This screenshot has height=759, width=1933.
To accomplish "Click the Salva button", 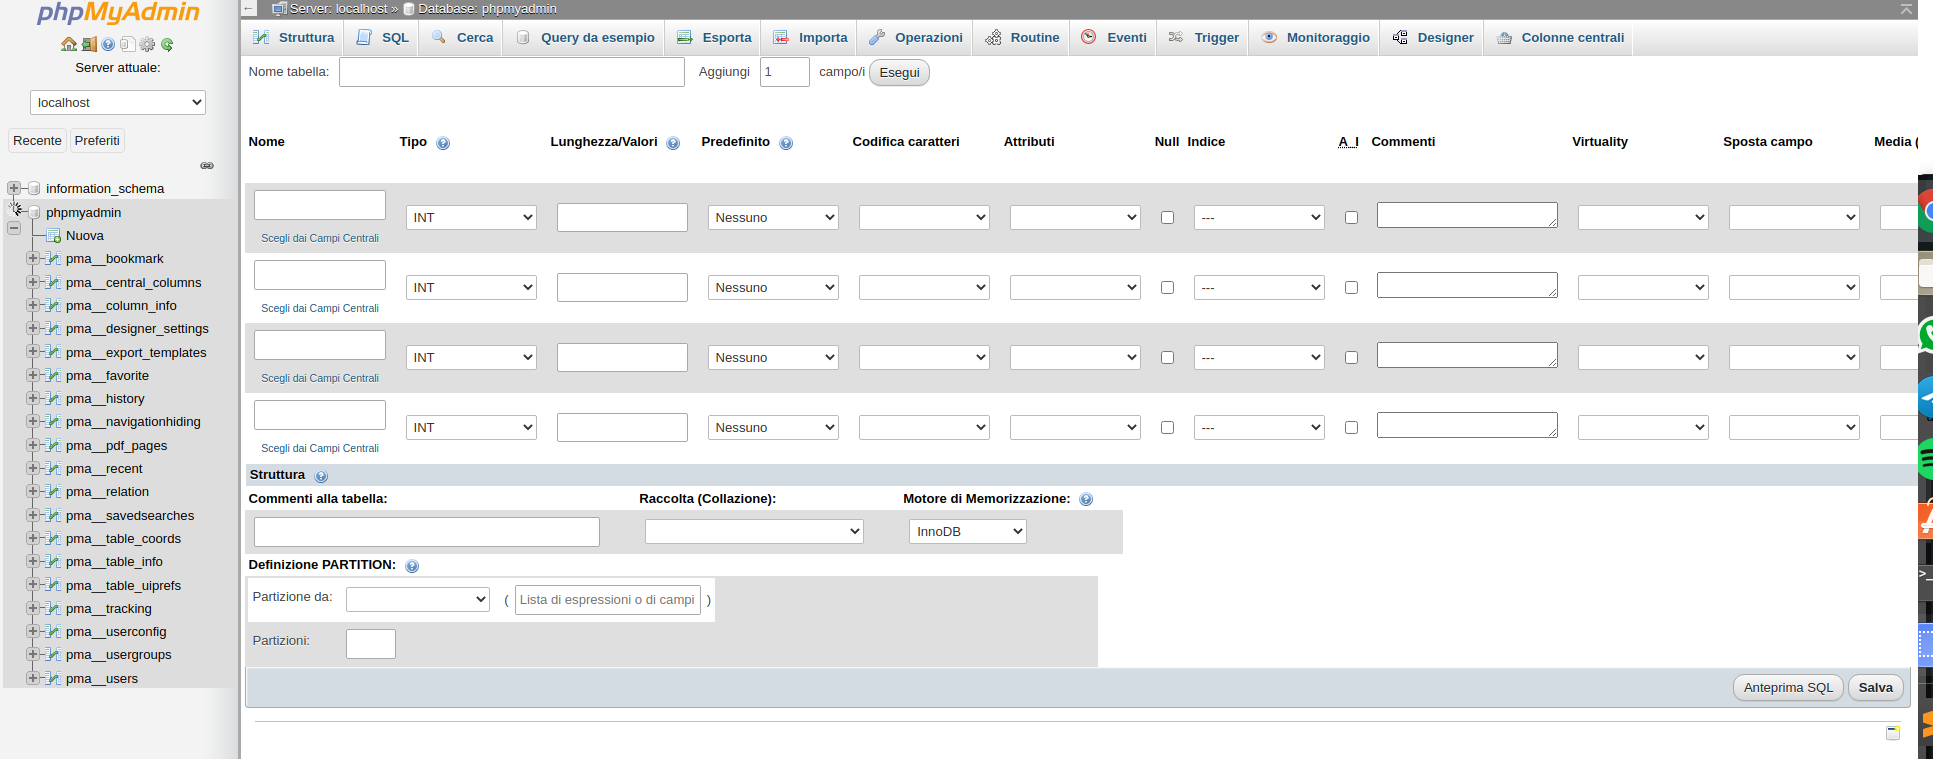I will (1875, 687).
